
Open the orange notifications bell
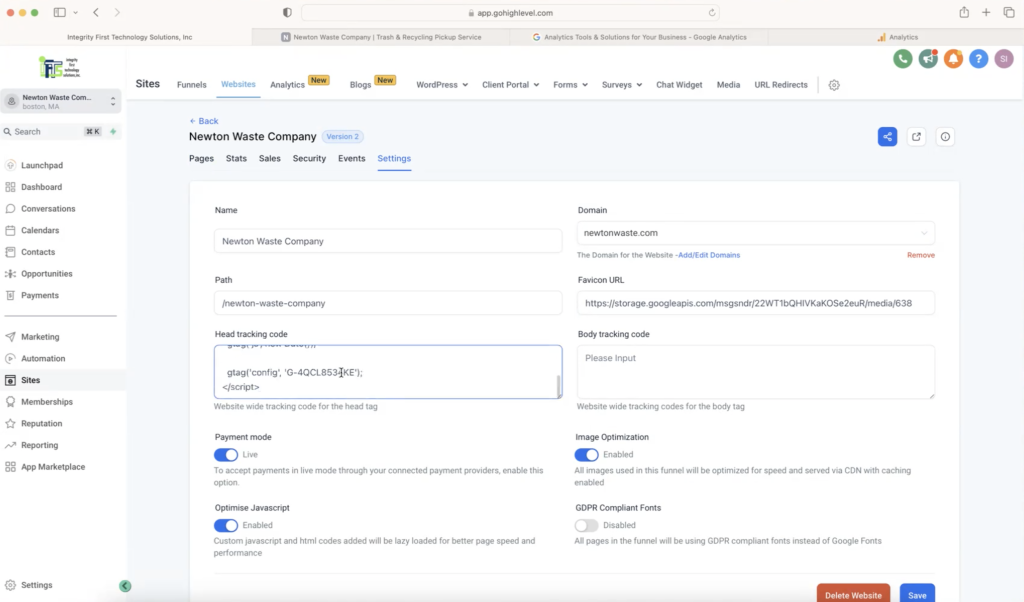click(953, 59)
